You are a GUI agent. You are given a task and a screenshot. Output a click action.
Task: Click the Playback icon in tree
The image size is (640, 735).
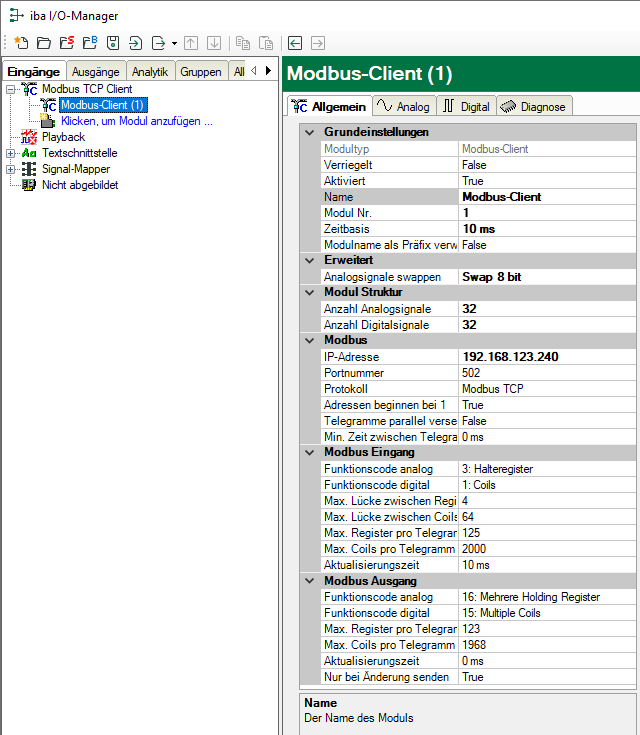click(x=29, y=137)
